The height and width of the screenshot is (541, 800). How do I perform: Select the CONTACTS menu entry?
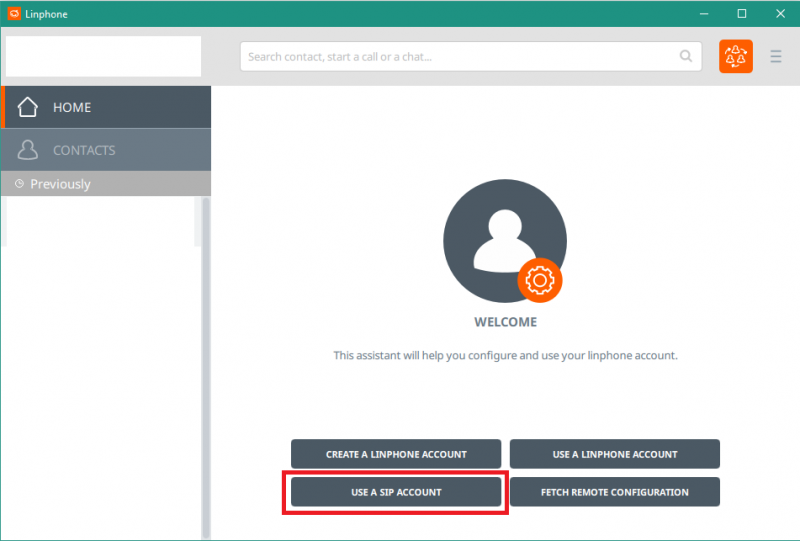point(106,150)
